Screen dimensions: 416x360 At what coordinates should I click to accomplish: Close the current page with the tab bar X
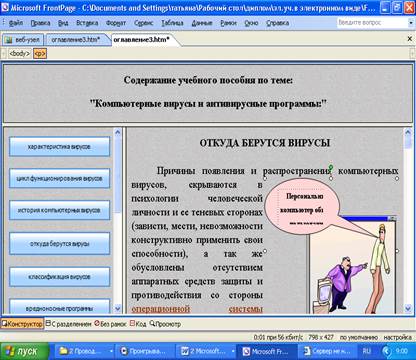click(x=410, y=39)
